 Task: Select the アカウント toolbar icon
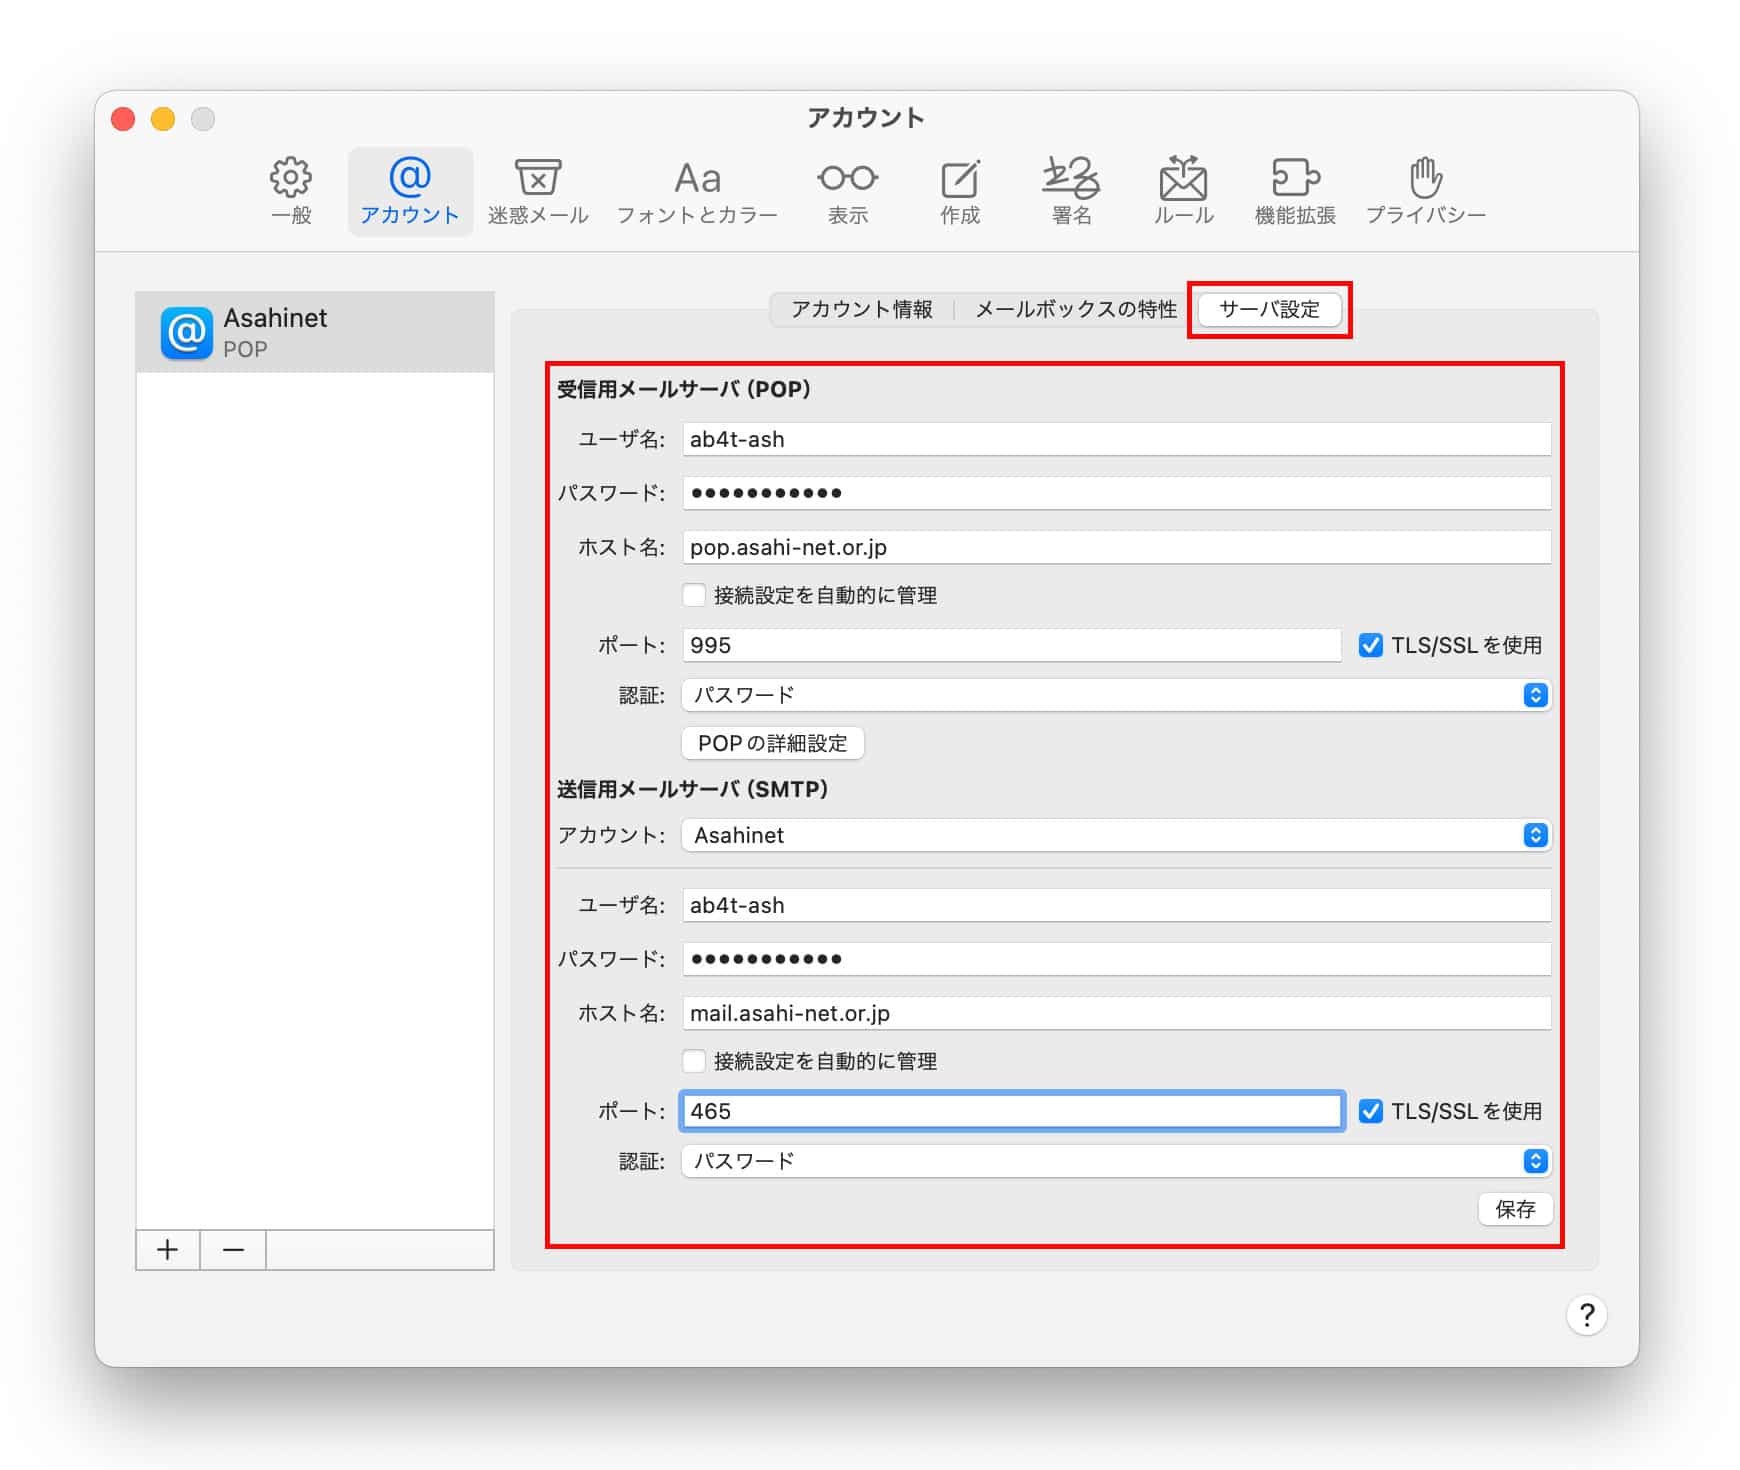[x=410, y=191]
